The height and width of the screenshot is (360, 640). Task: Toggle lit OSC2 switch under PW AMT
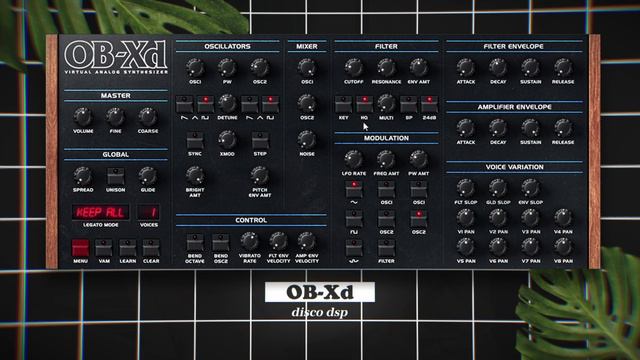coord(419,219)
